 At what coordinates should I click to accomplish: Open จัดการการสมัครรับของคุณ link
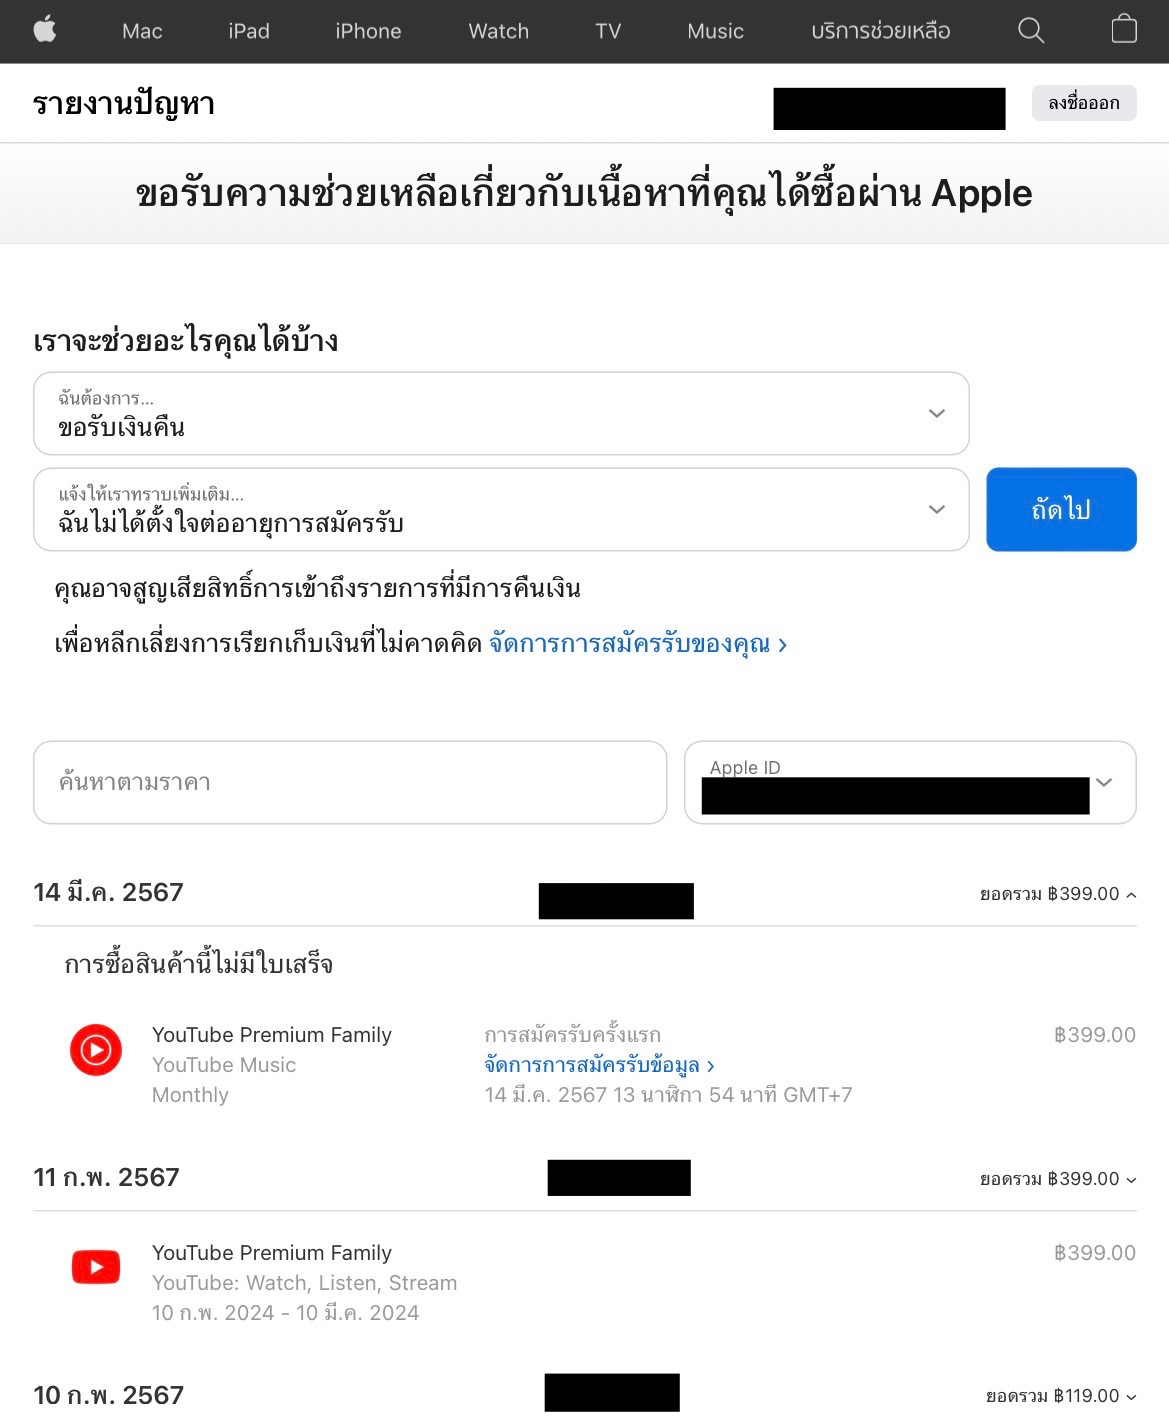point(637,644)
